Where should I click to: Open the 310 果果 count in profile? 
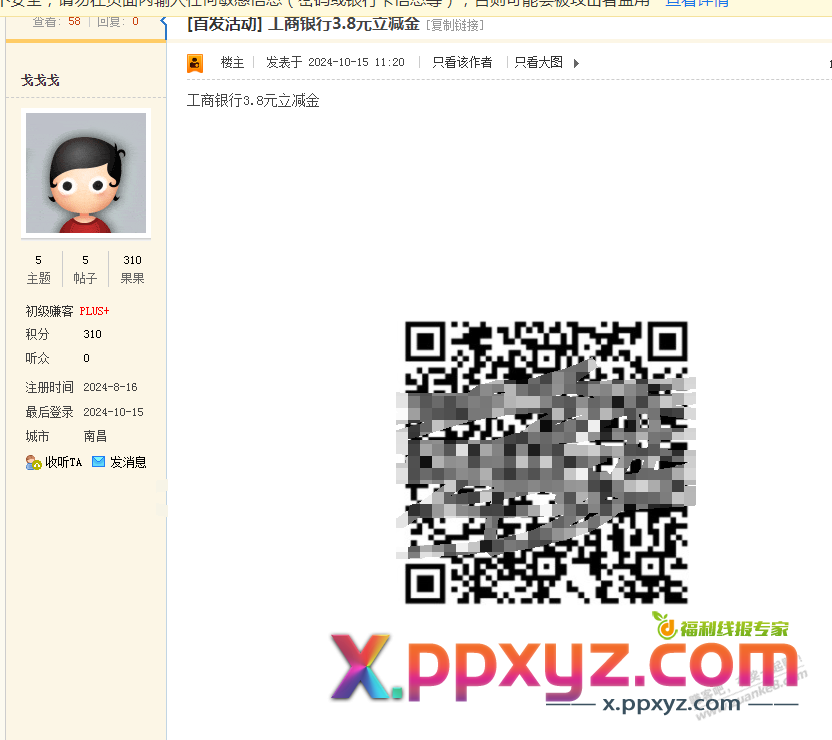(132, 269)
